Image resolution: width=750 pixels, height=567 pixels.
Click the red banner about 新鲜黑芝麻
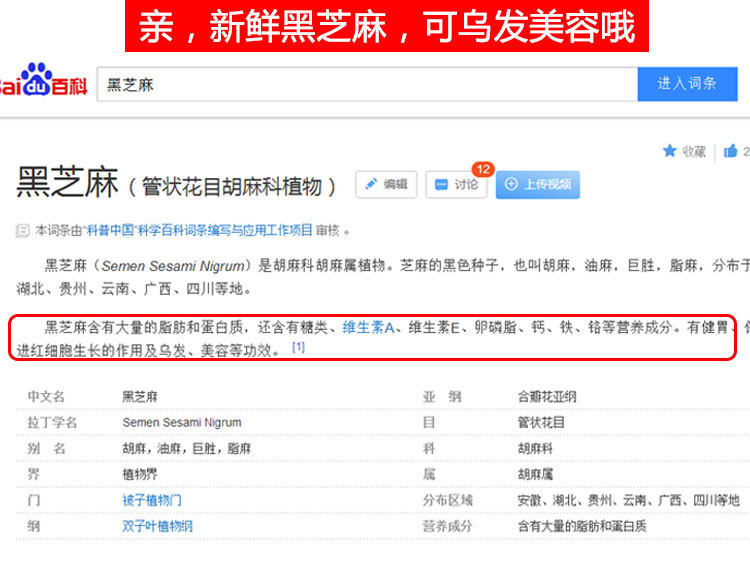[386, 26]
